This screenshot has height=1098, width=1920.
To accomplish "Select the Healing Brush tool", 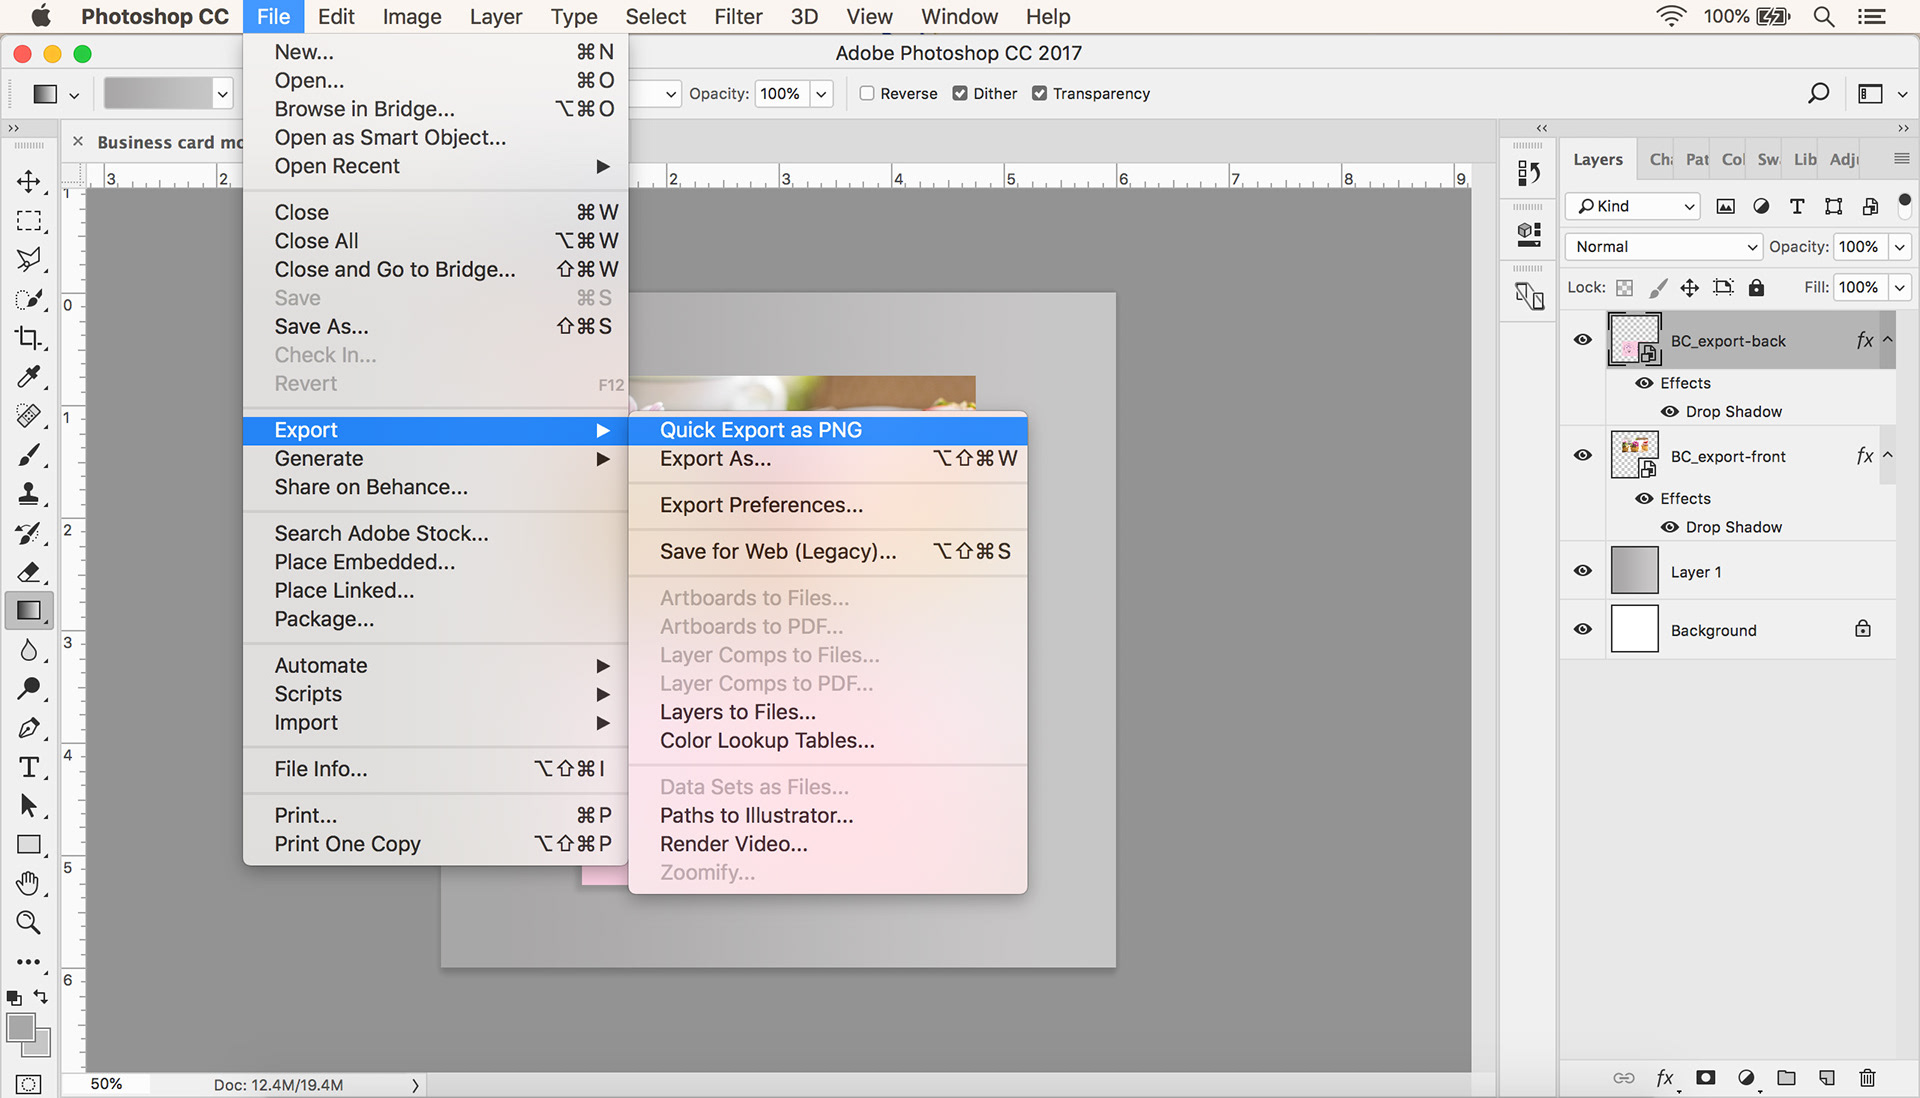I will coord(29,415).
